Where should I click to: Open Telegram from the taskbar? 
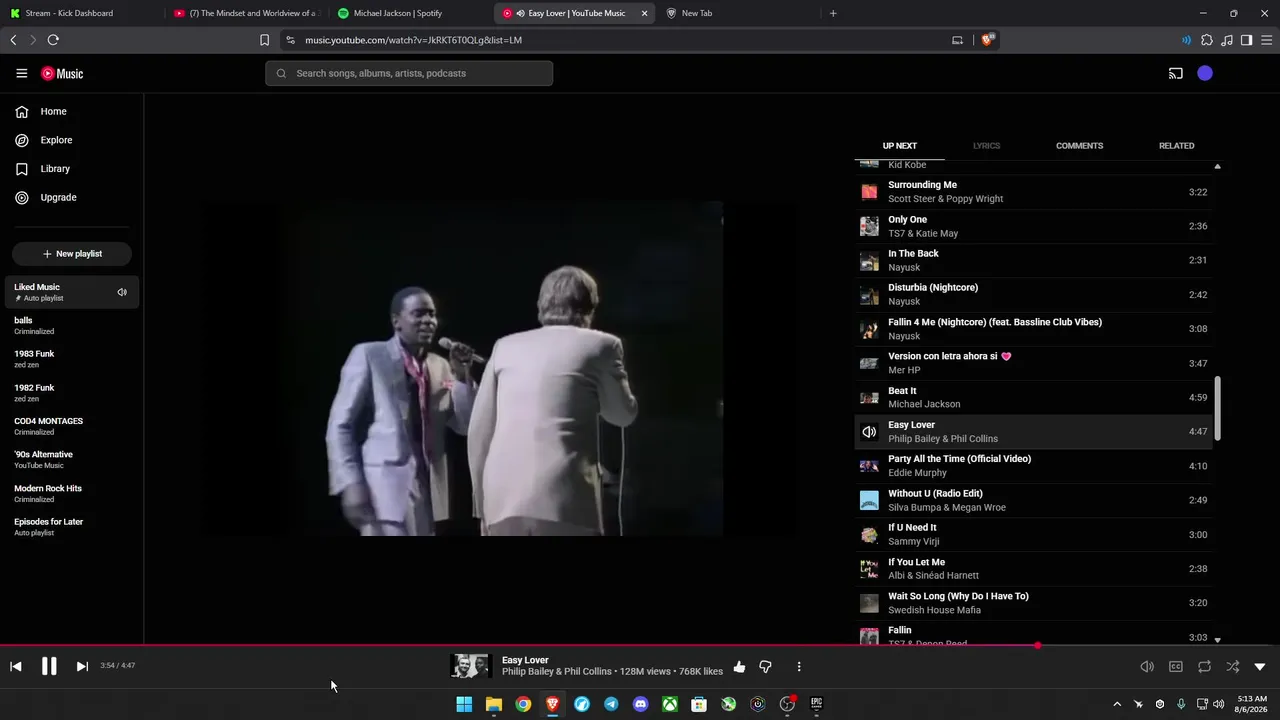tap(611, 704)
